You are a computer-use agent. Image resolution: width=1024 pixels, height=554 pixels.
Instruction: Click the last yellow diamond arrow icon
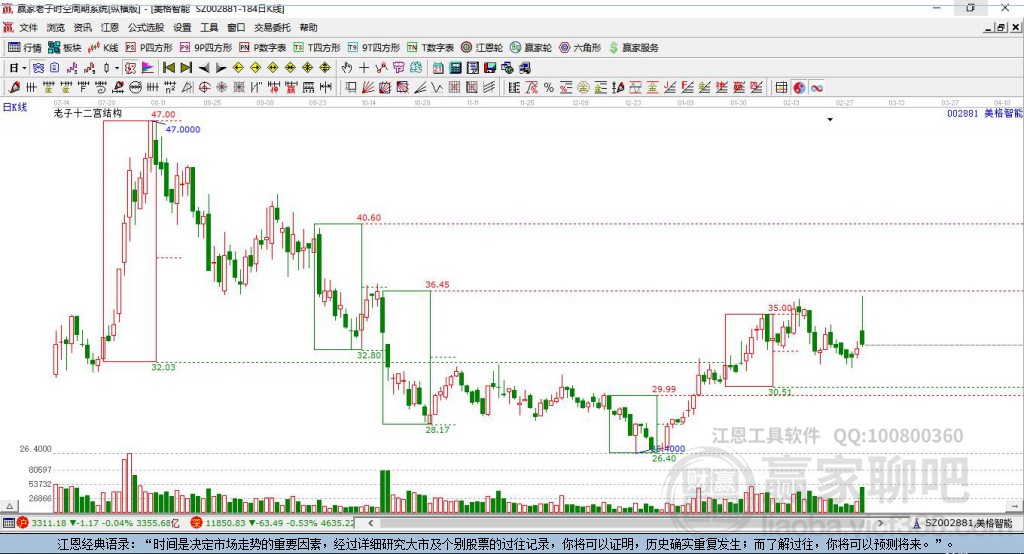pos(325,67)
